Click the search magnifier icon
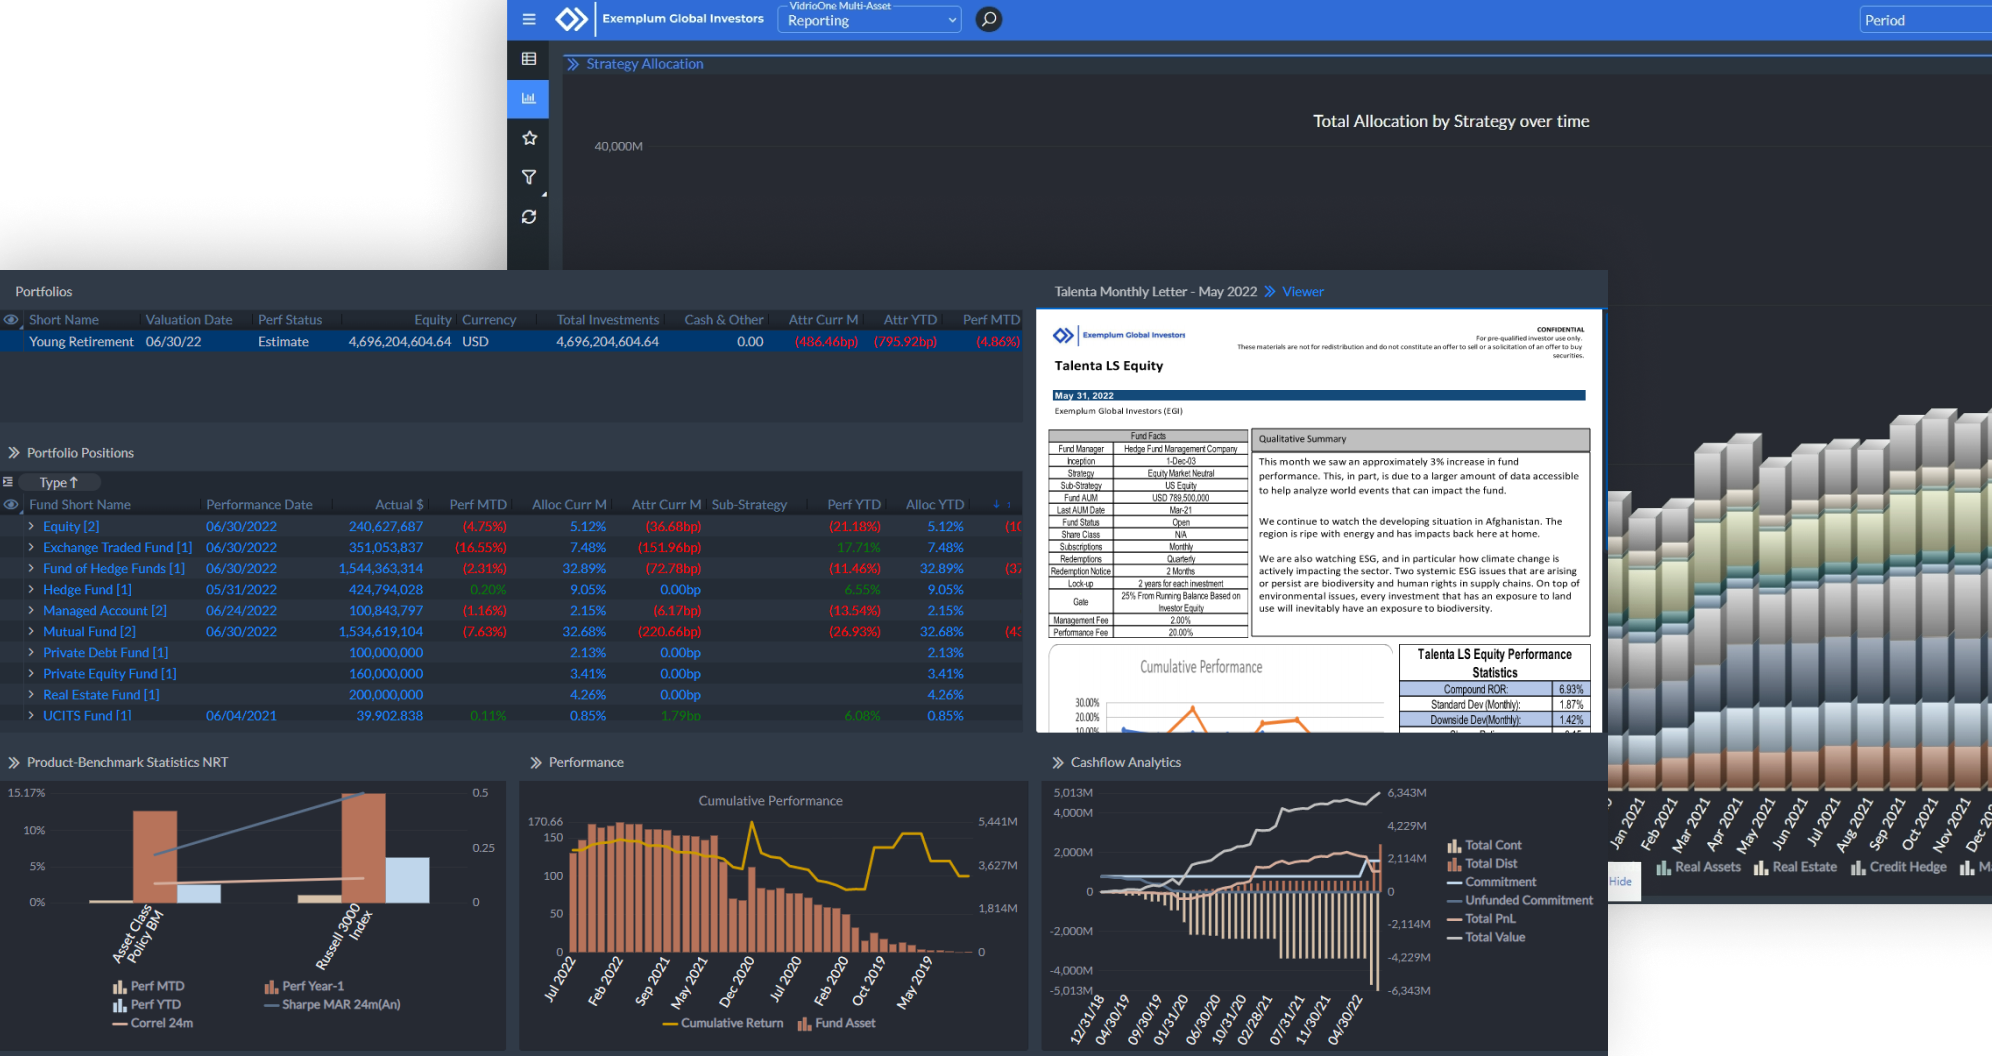Screen dimensions: 1992x1056 (x=988, y=19)
